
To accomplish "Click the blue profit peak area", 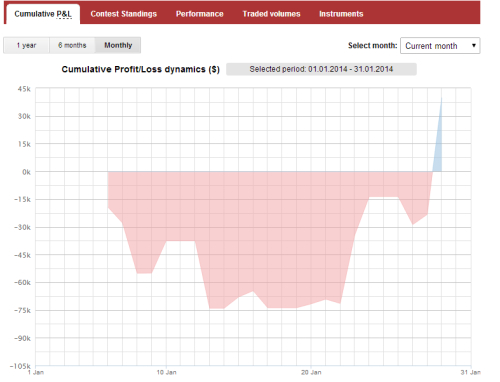I will coord(439,147).
